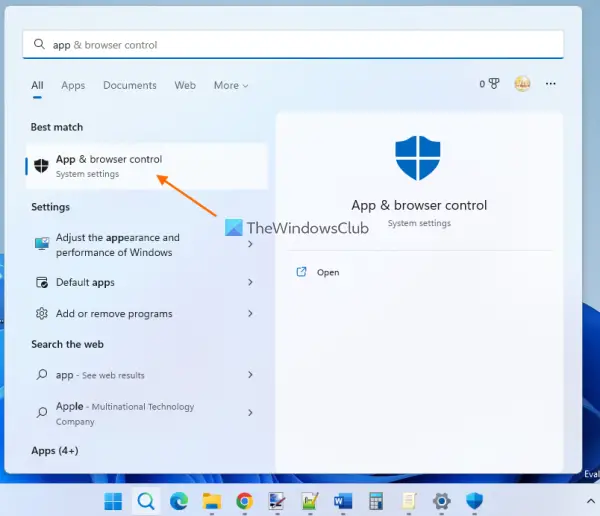Viewport: 600px width, 516px height.
Task: Click the Apps (4+) section heading
Action: pyautogui.click(x=55, y=451)
